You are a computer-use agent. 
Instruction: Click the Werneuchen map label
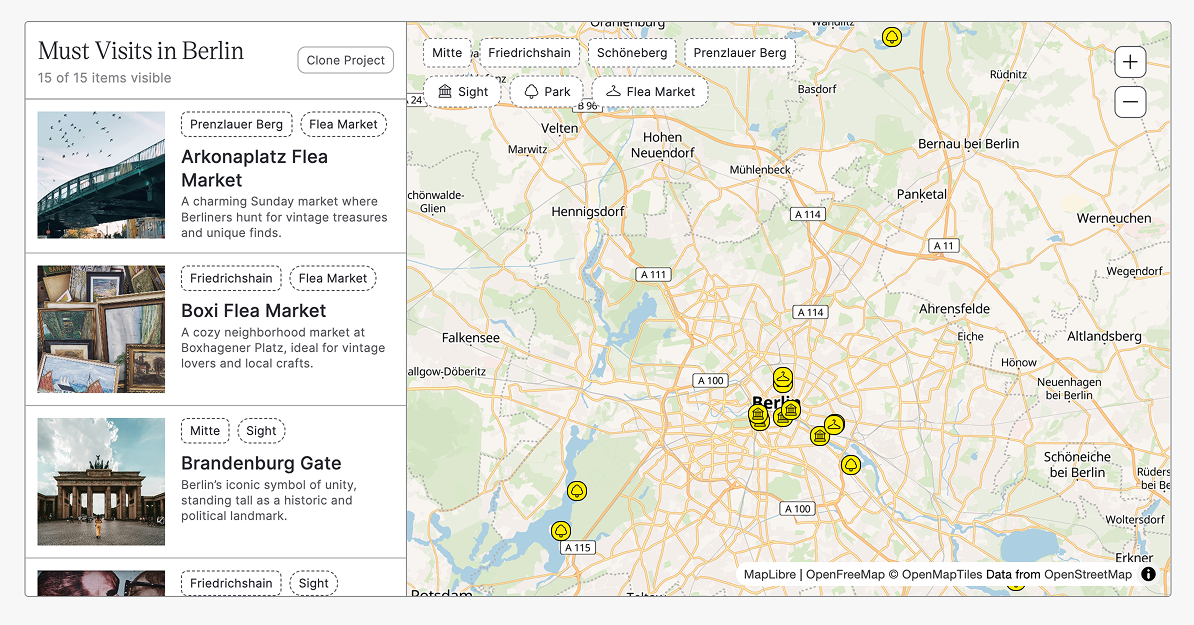coord(1114,218)
